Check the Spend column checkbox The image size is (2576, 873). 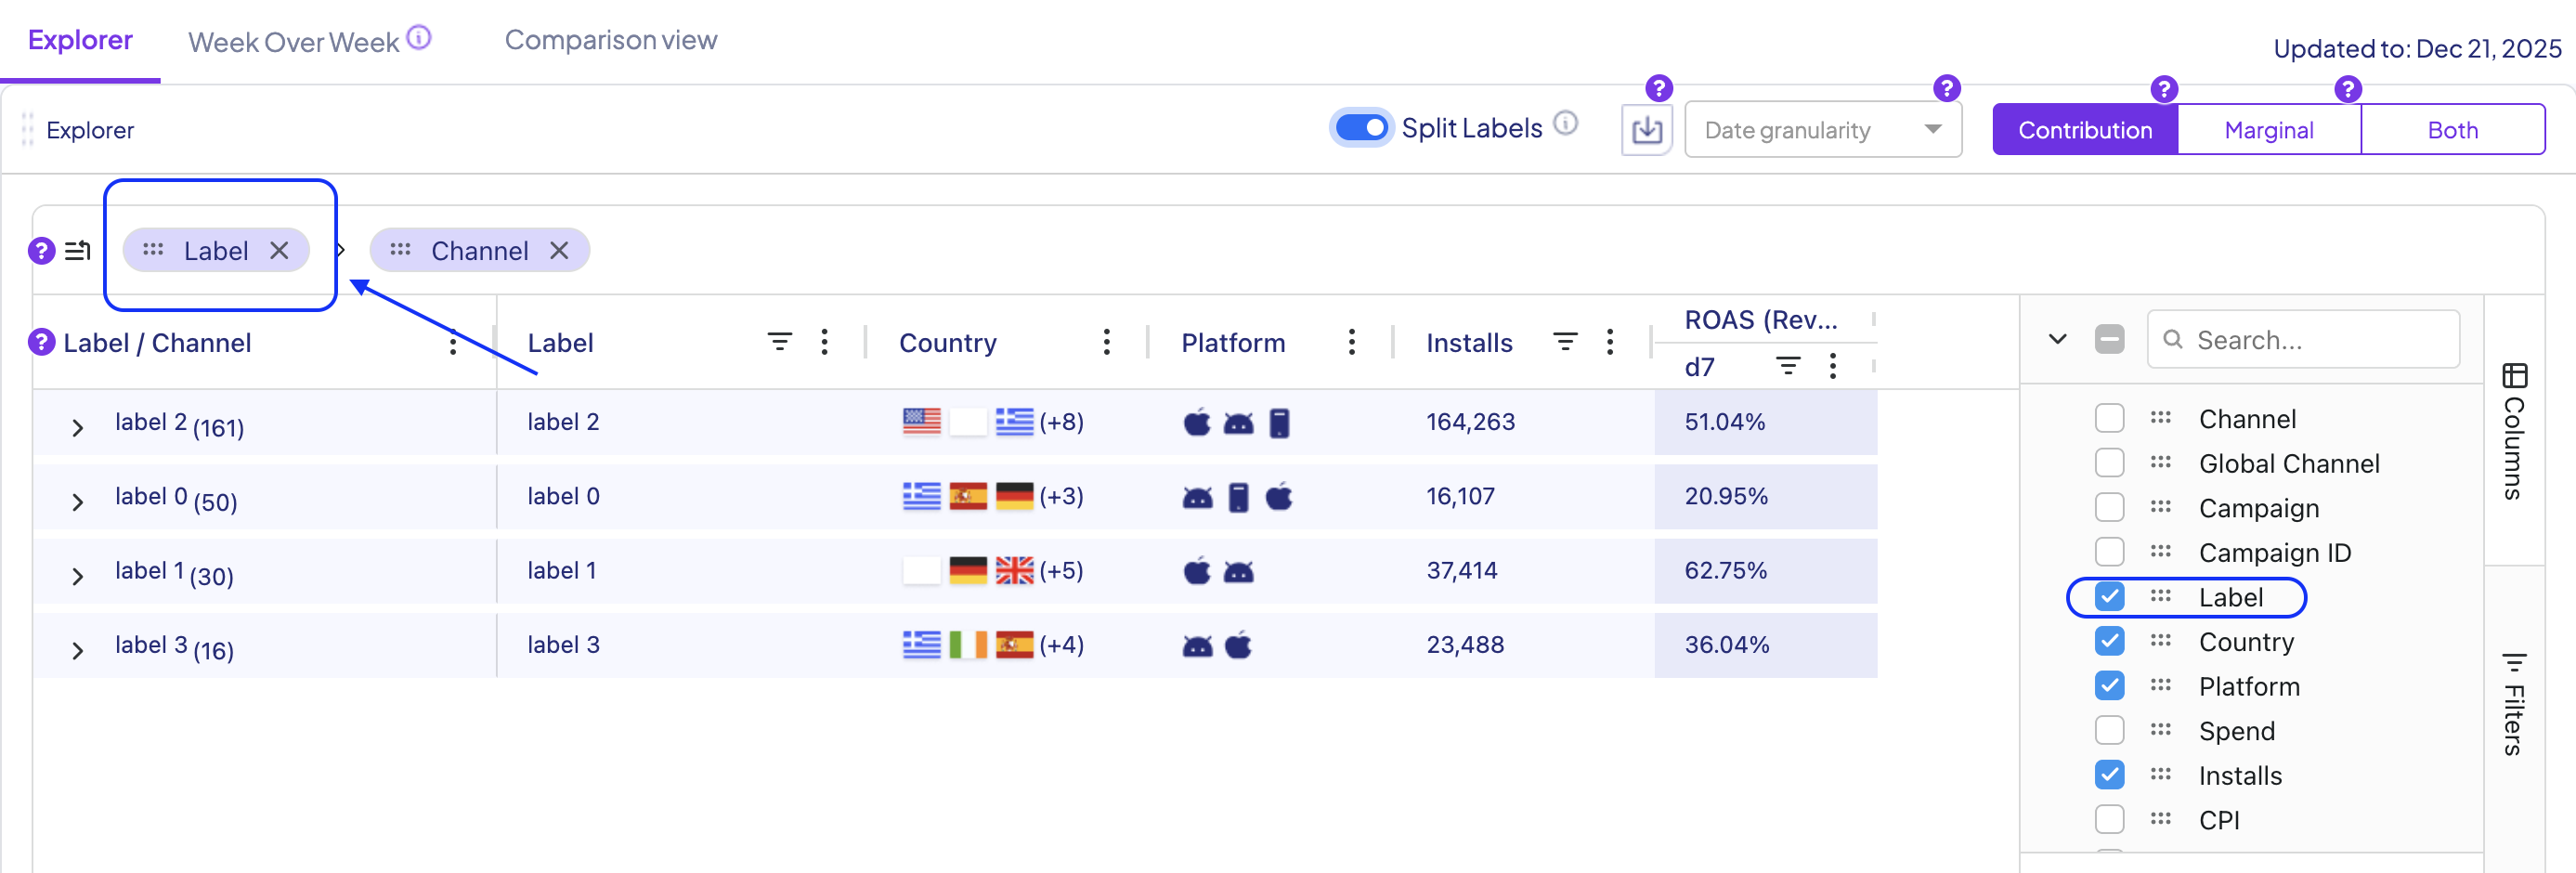pyautogui.click(x=2109, y=731)
